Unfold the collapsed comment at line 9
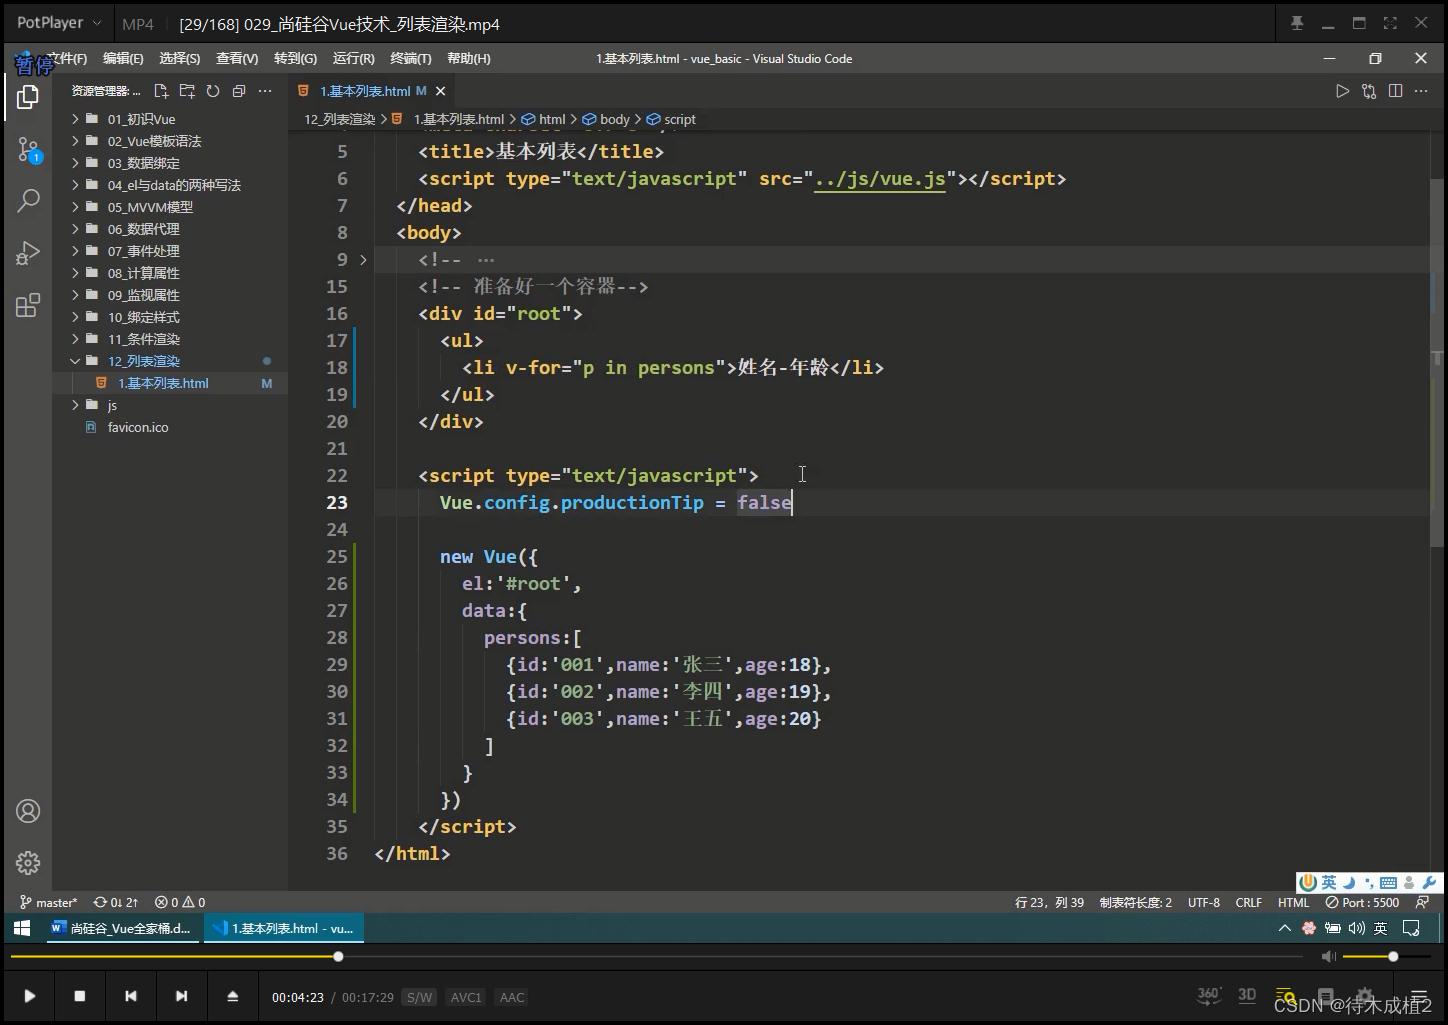Viewport: 1448px width, 1025px height. click(x=363, y=260)
